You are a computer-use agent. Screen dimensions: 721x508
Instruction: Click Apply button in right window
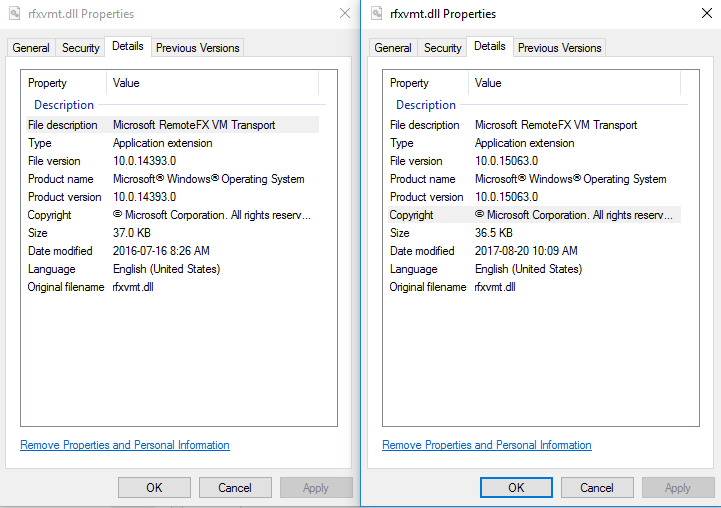point(678,487)
